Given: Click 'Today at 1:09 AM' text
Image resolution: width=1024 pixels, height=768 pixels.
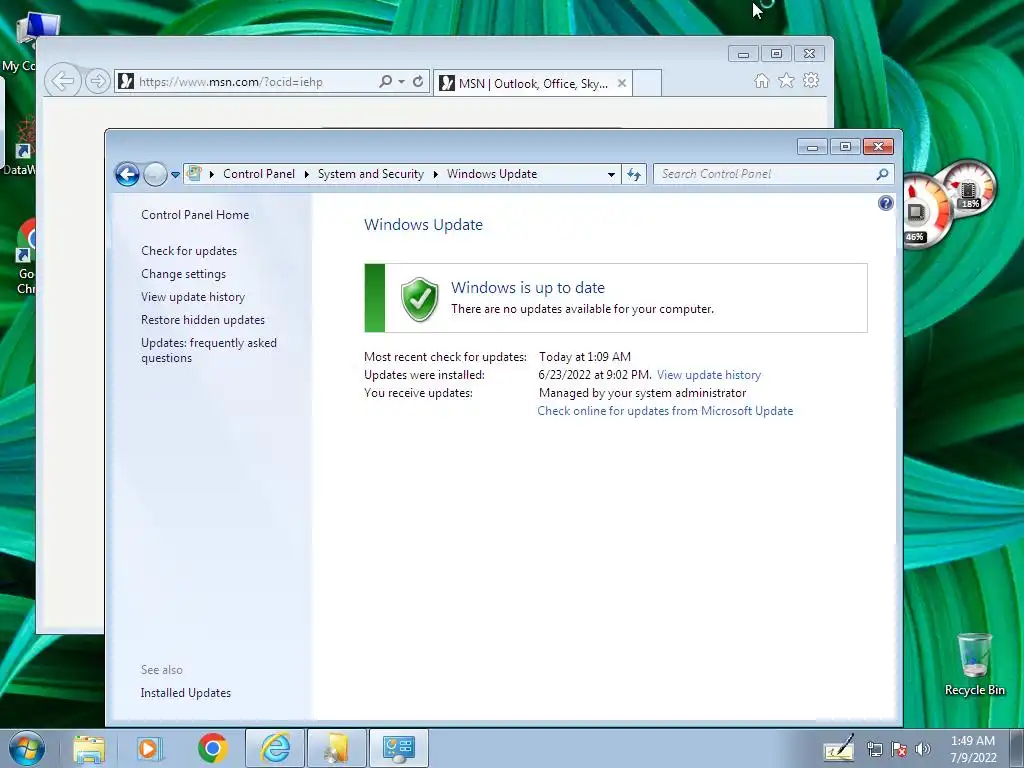Looking at the screenshot, I should pos(584,357).
